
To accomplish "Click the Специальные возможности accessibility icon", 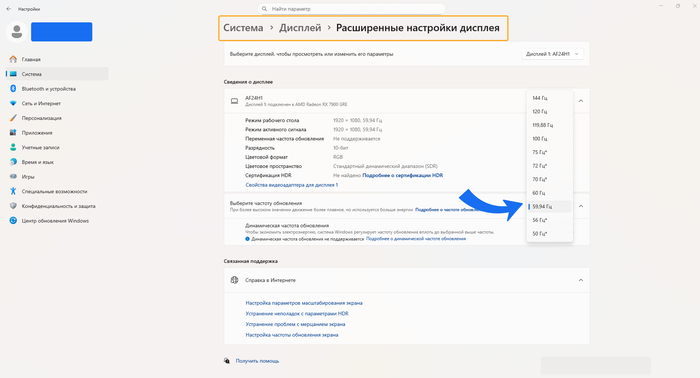I will tap(13, 191).
